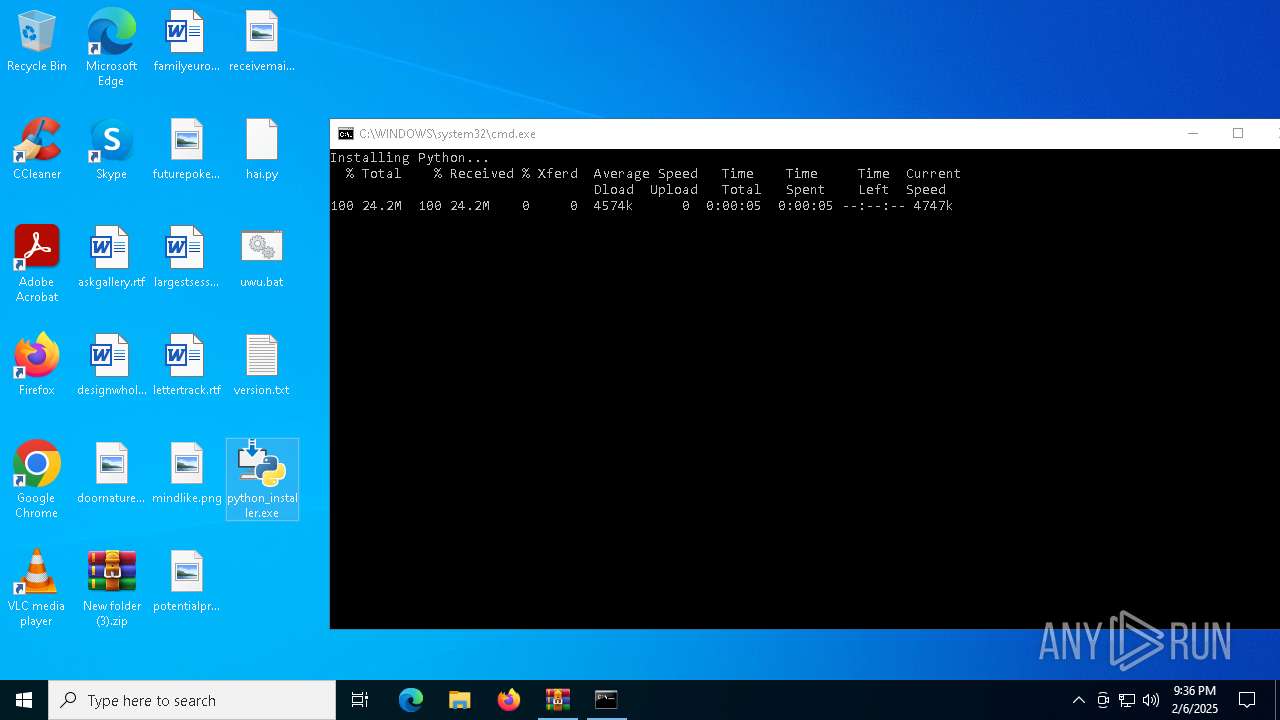This screenshot has height=720, width=1280.
Task: Open the network status tray icon
Action: point(1127,700)
